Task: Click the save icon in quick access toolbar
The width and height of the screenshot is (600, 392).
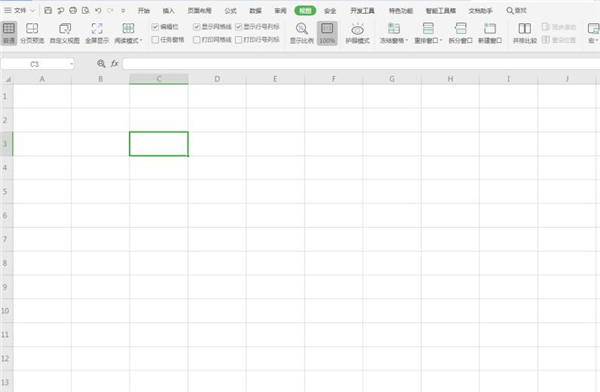Action: pos(48,10)
